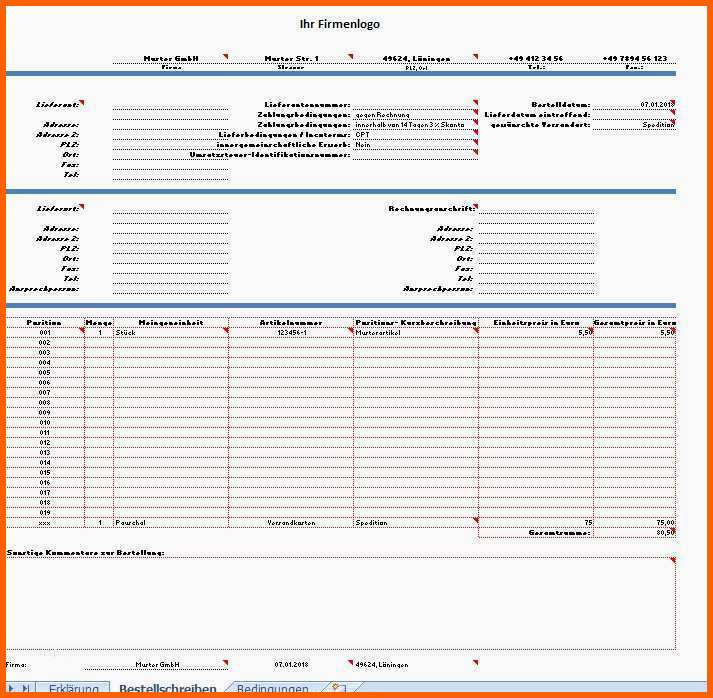
Task: Click the Verpackungskosten cell in last row
Action: click(x=291, y=522)
